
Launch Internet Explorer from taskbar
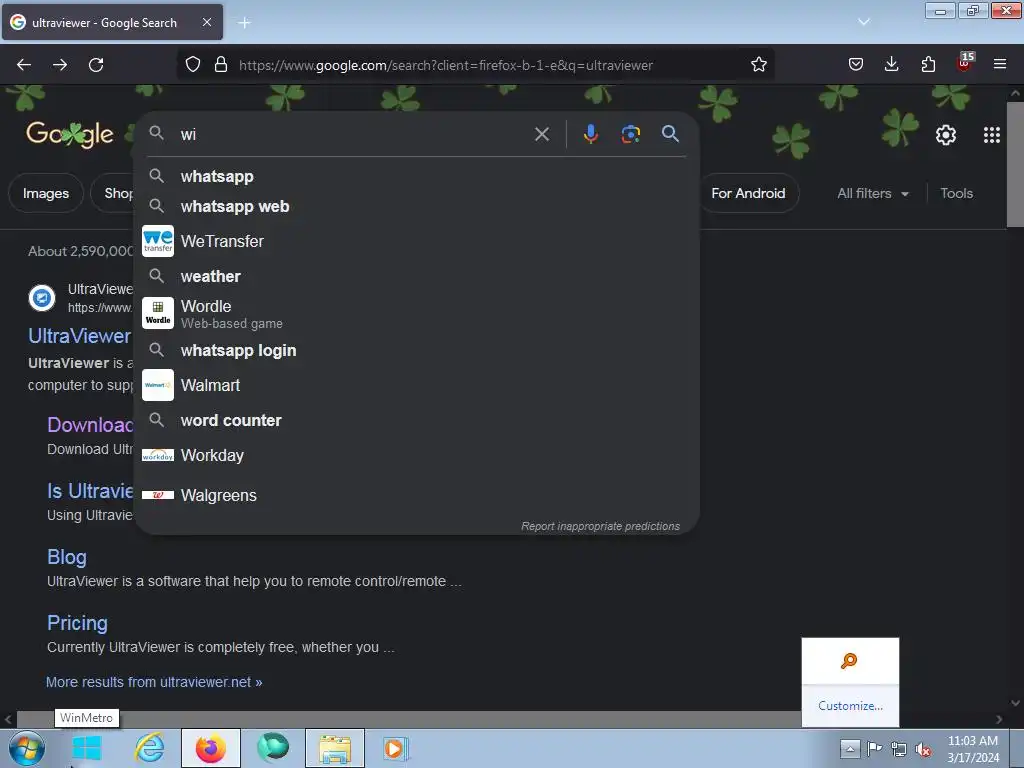[x=149, y=748]
